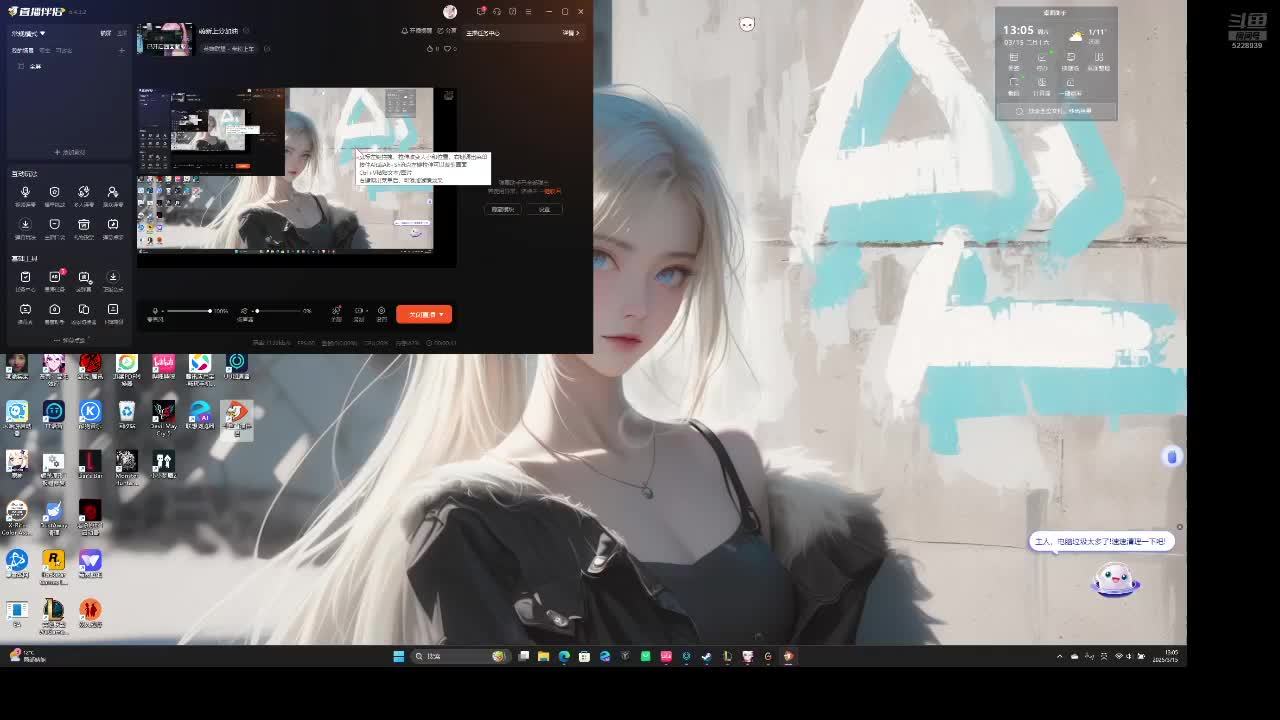
Task: Click the microphone volume slider track
Action: (x=190, y=311)
